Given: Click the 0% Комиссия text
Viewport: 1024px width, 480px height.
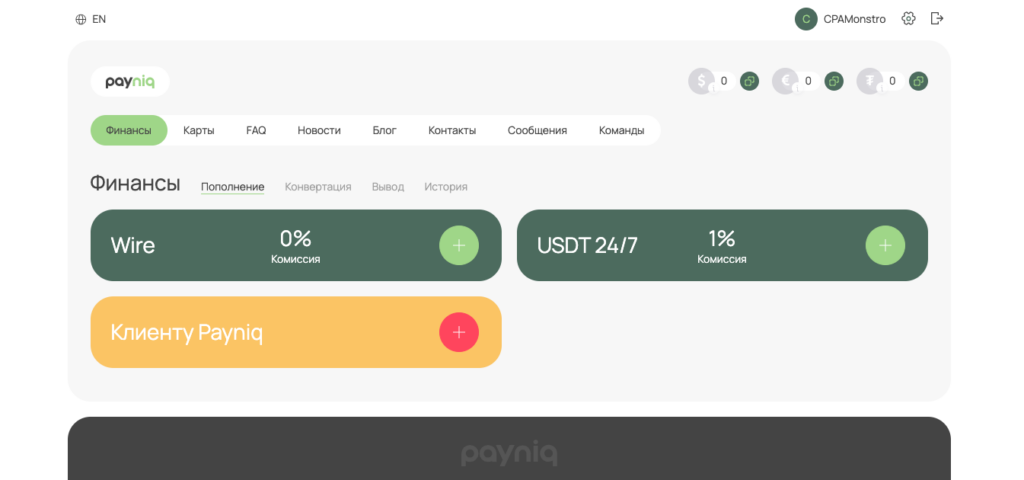Looking at the screenshot, I should click(296, 247).
